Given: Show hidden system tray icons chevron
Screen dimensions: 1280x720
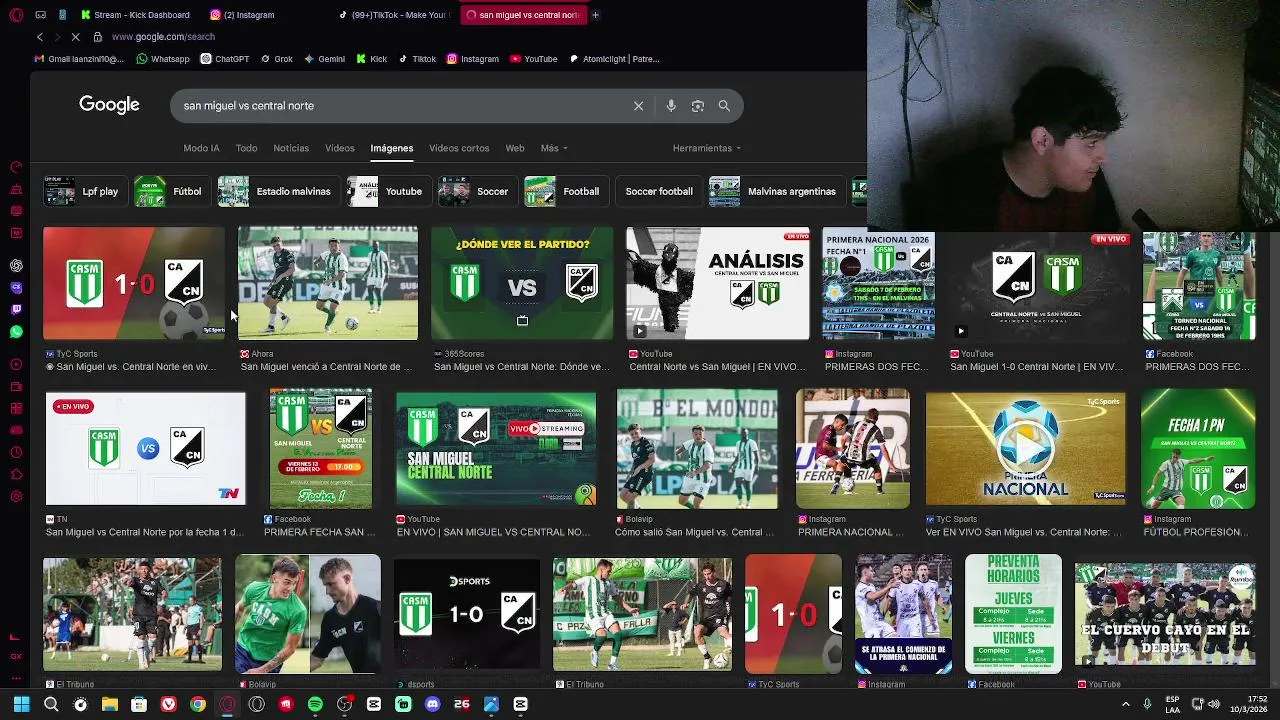Looking at the screenshot, I should pos(1126,704).
